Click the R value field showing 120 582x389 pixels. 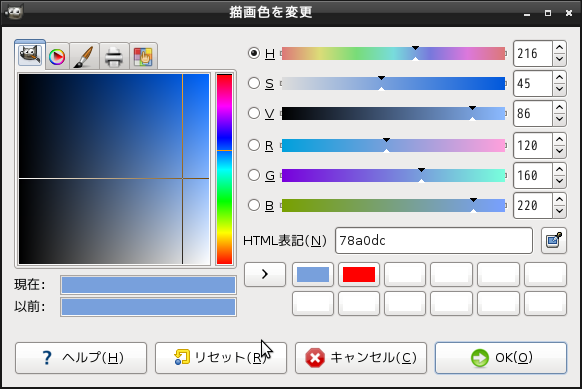[x=533, y=146]
